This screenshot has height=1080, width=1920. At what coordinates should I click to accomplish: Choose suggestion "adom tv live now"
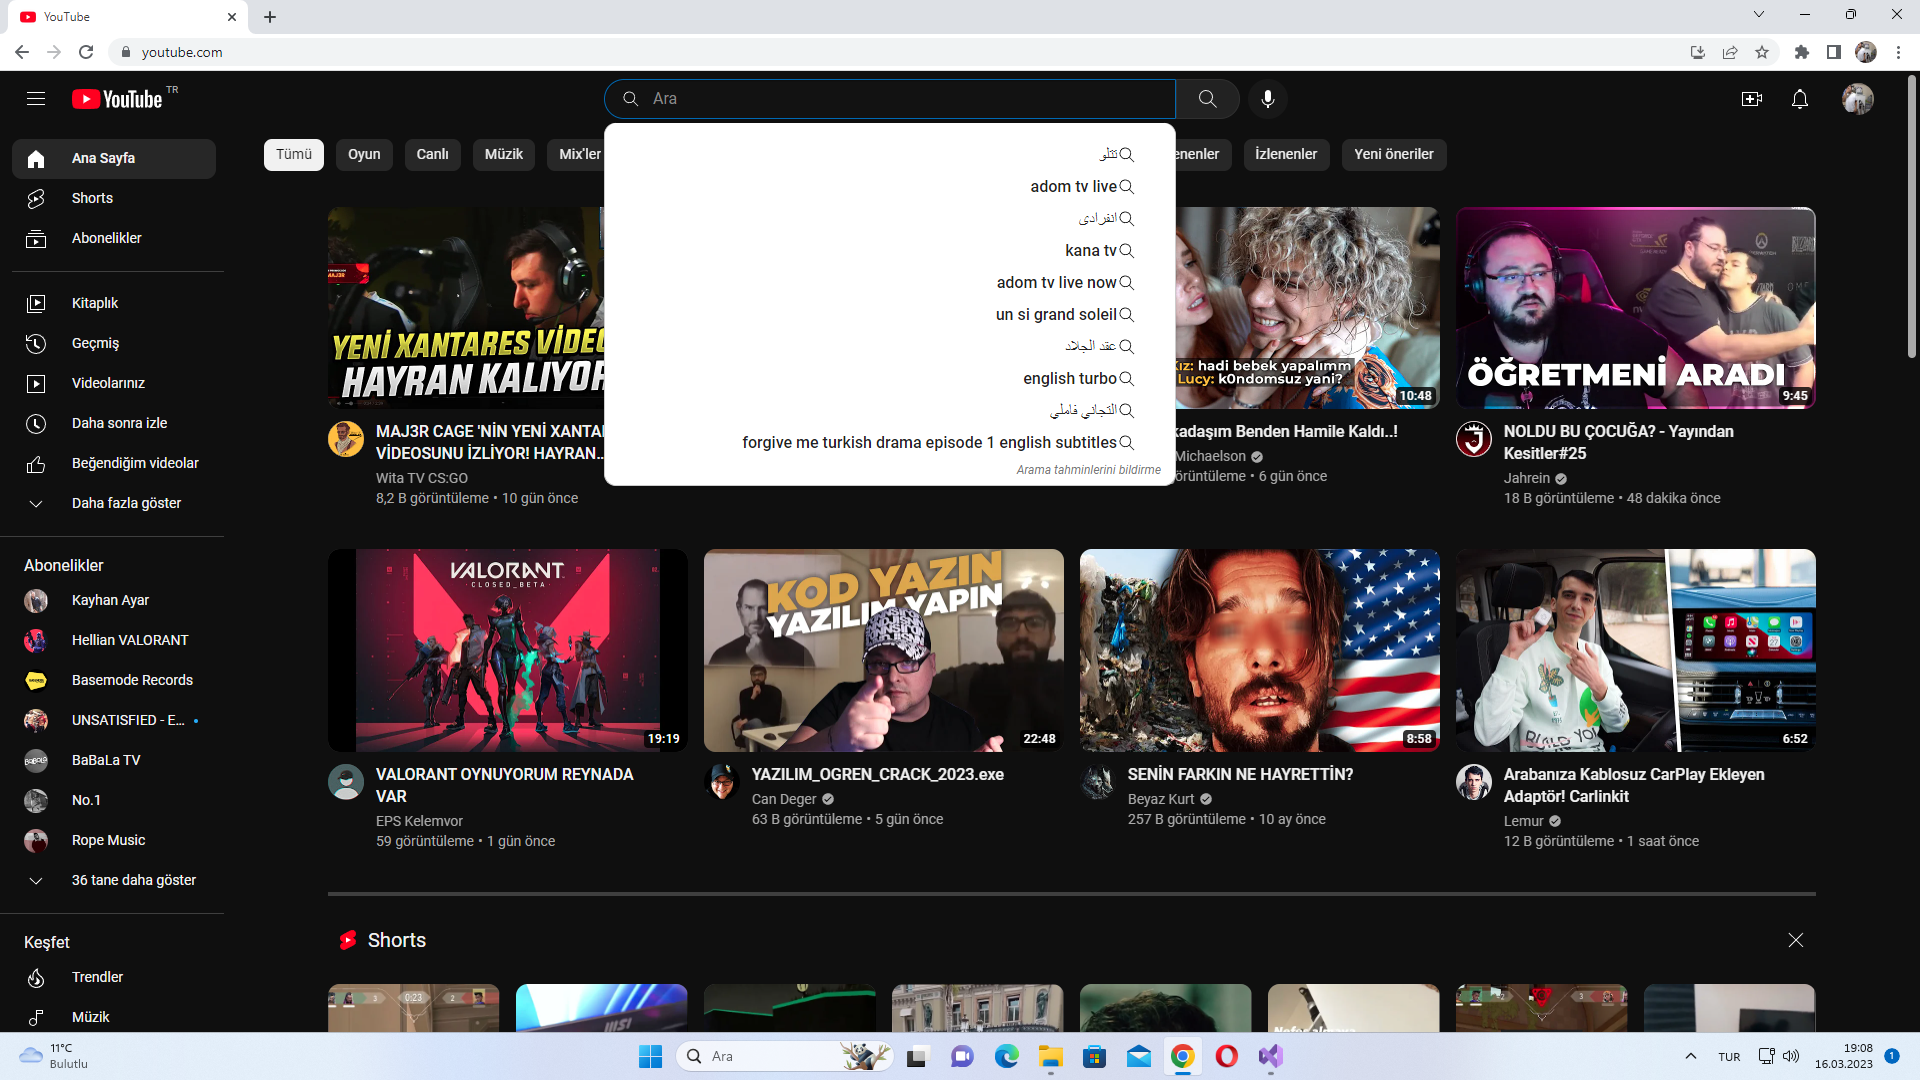point(1056,283)
